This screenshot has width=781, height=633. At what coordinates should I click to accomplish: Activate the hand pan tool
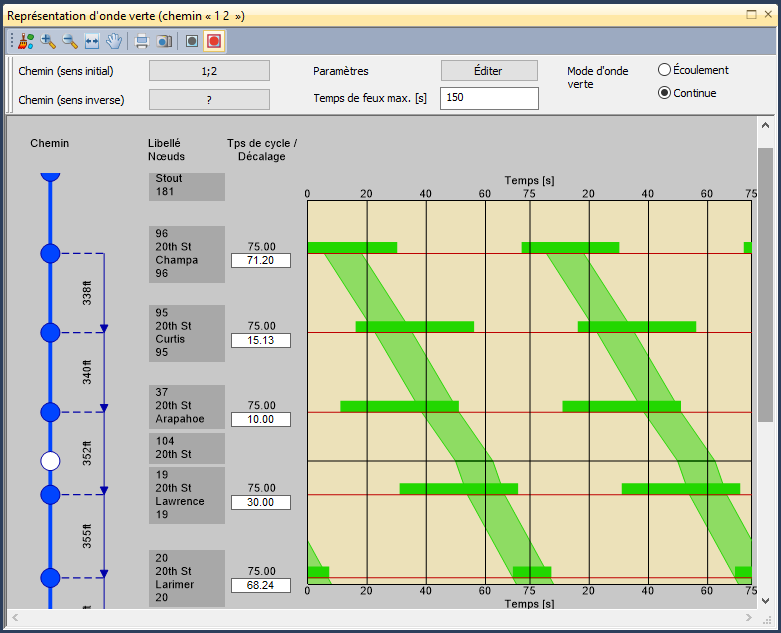point(114,41)
